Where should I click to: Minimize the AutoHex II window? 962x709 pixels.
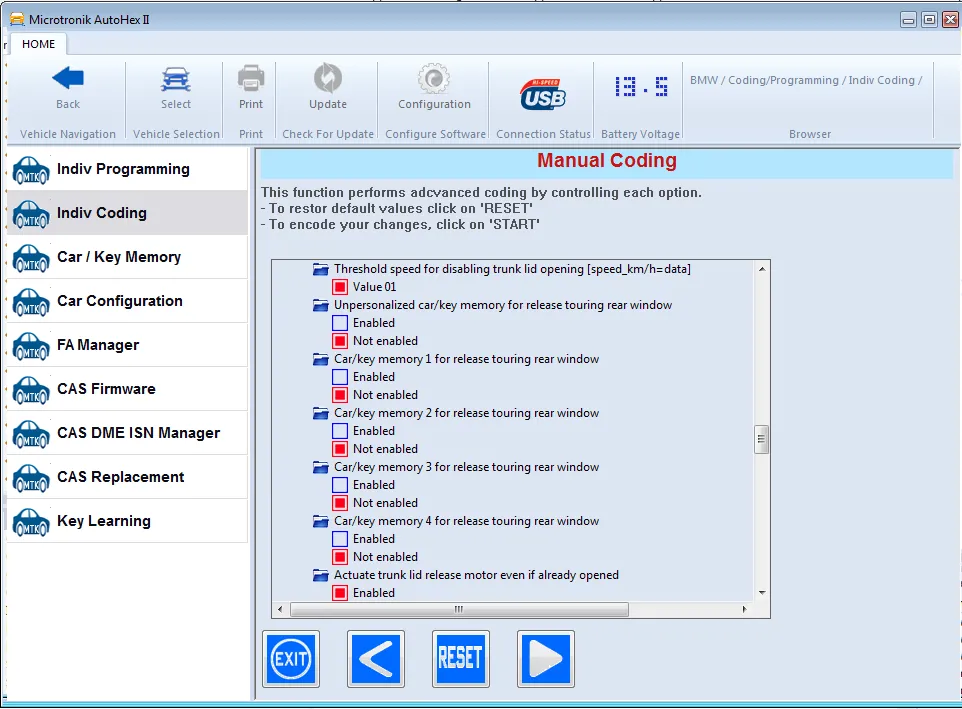point(909,20)
